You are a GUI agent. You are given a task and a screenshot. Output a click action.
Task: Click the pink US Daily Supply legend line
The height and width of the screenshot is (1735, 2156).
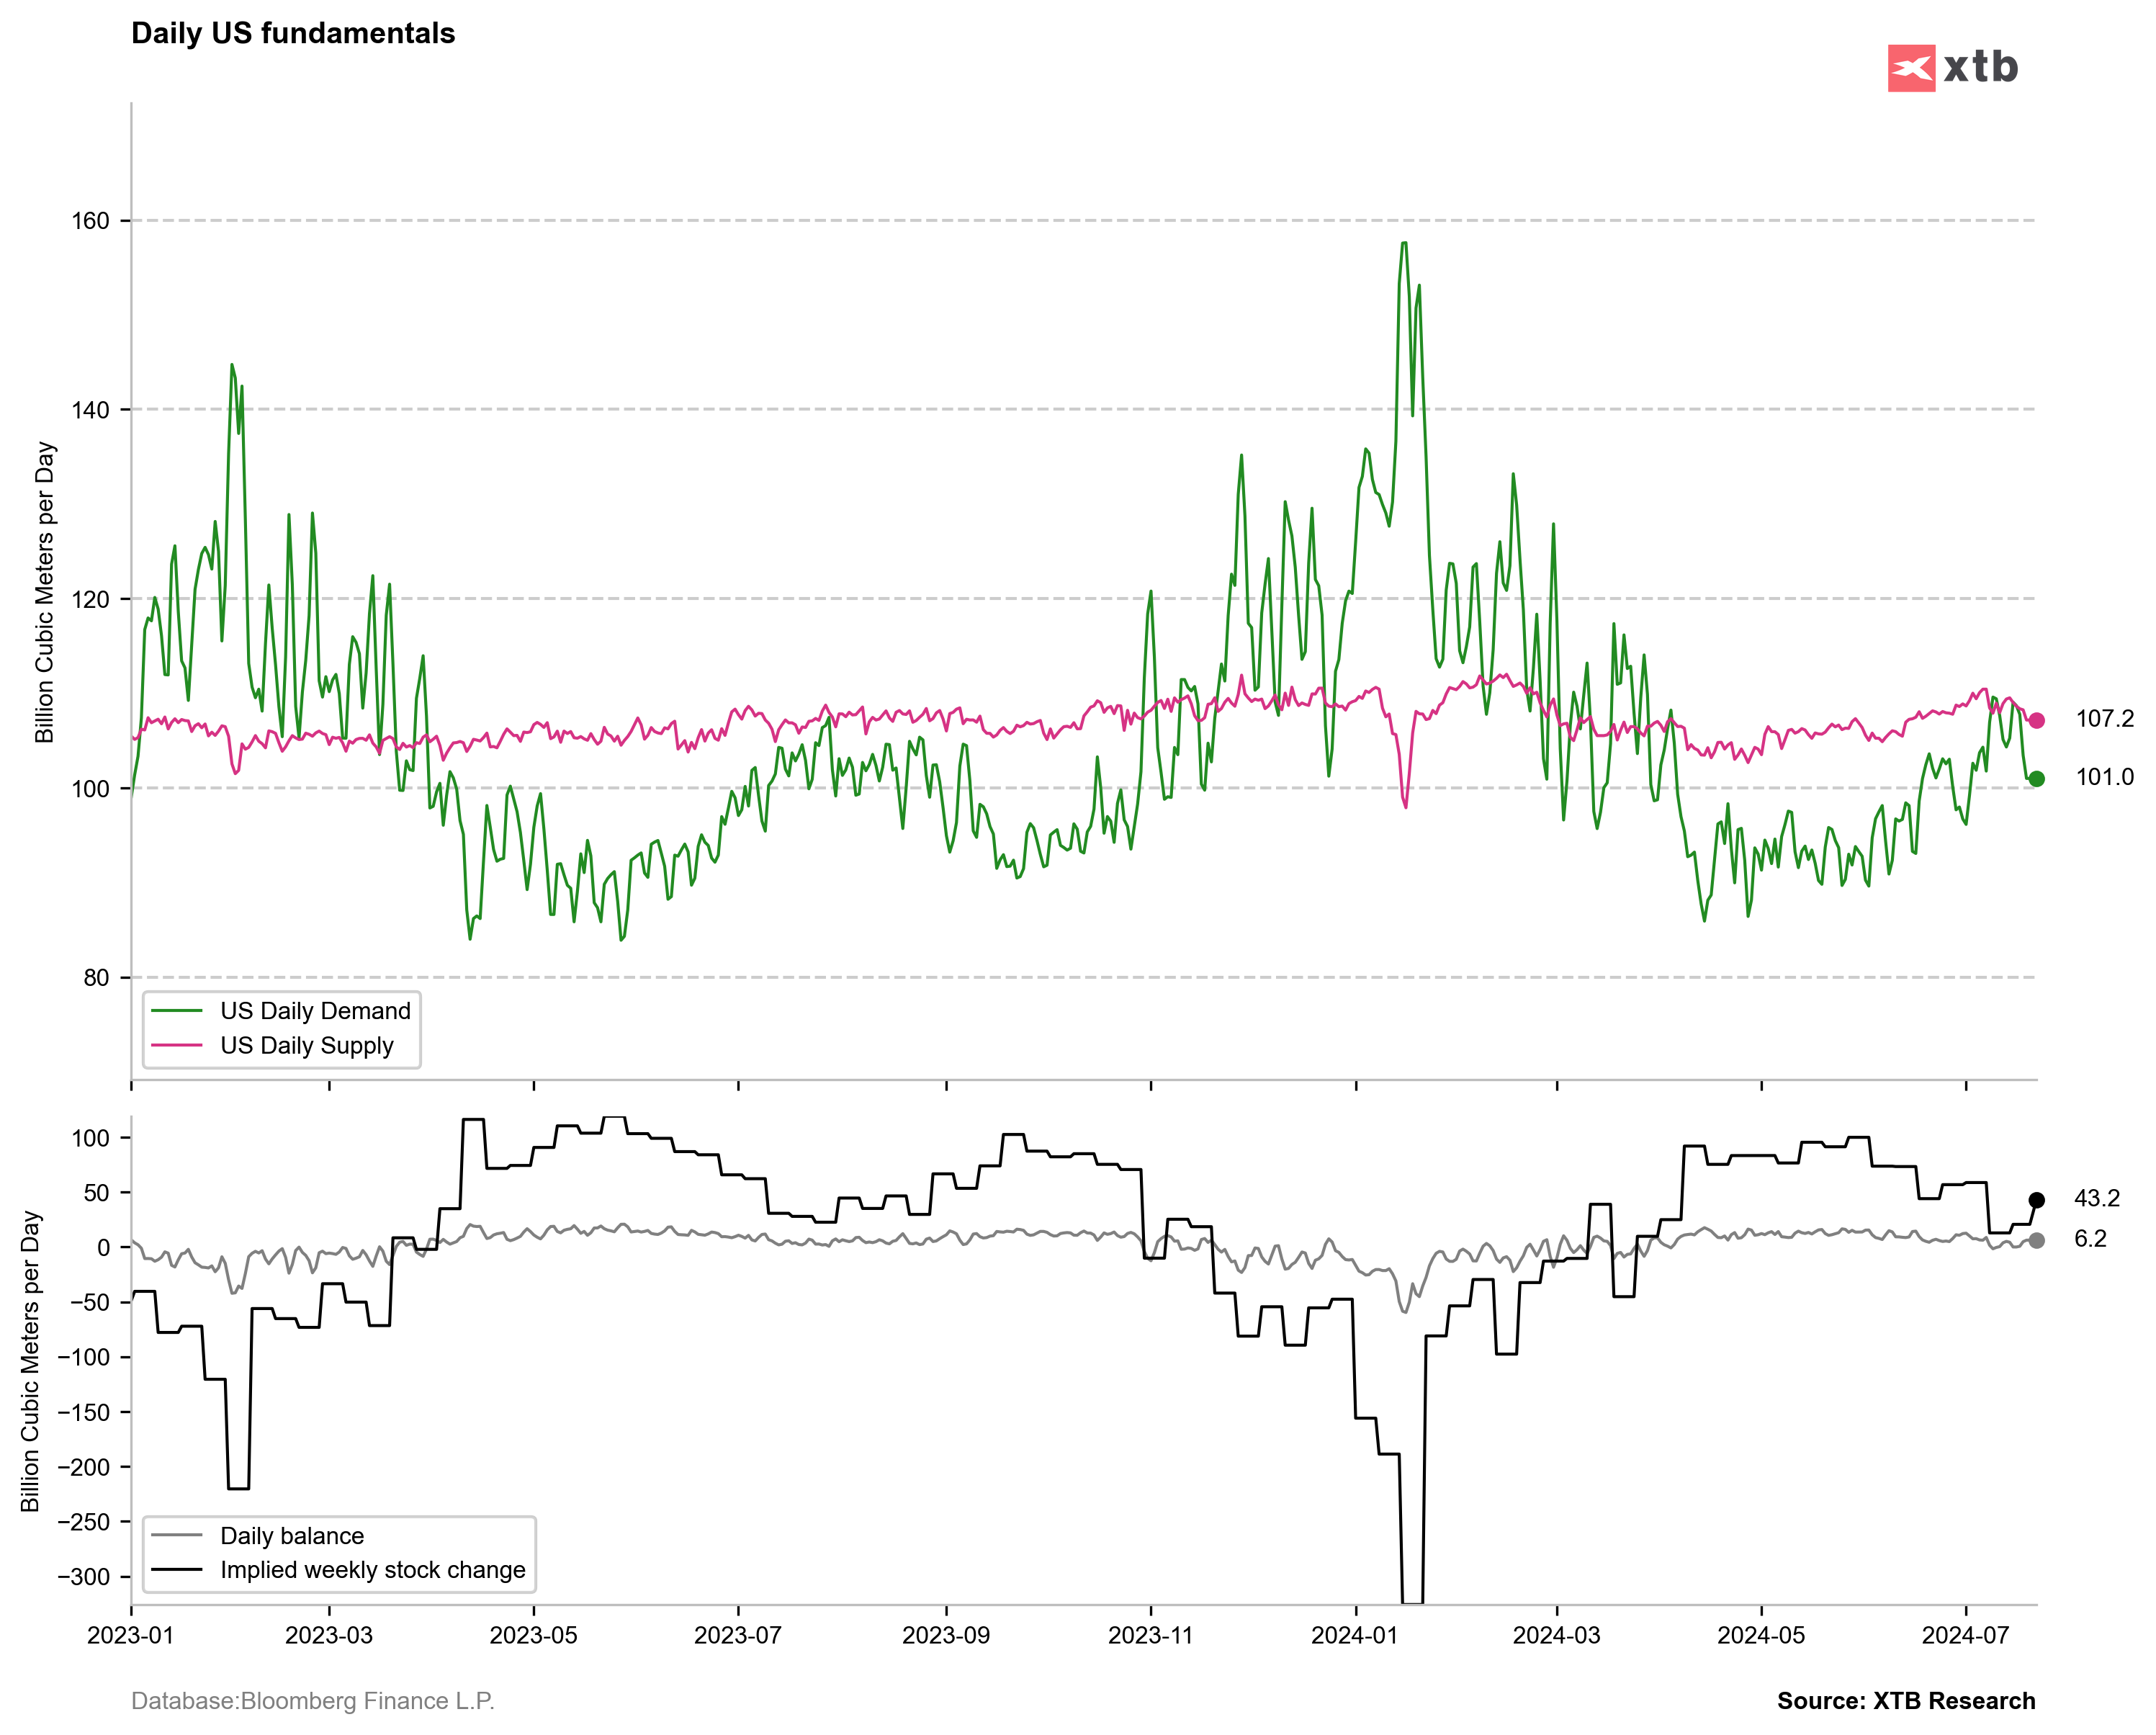point(177,1045)
